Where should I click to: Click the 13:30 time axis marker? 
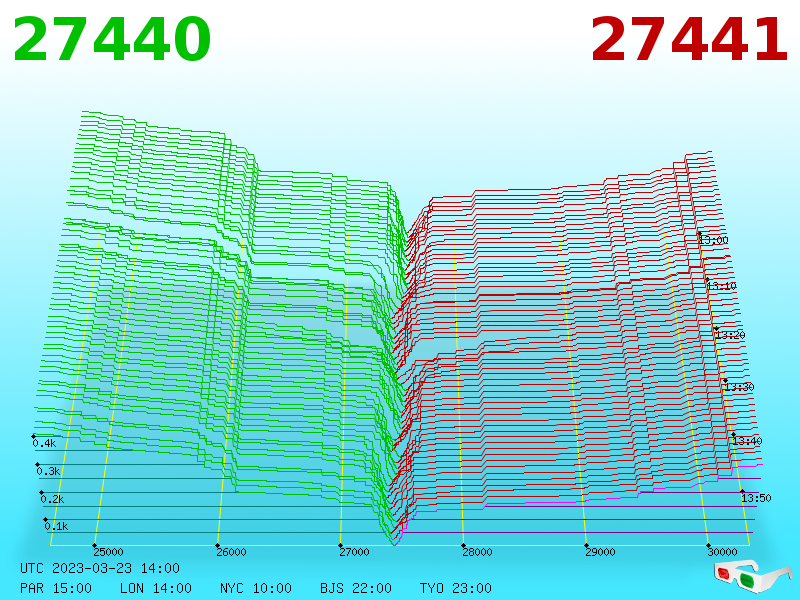pos(739,387)
